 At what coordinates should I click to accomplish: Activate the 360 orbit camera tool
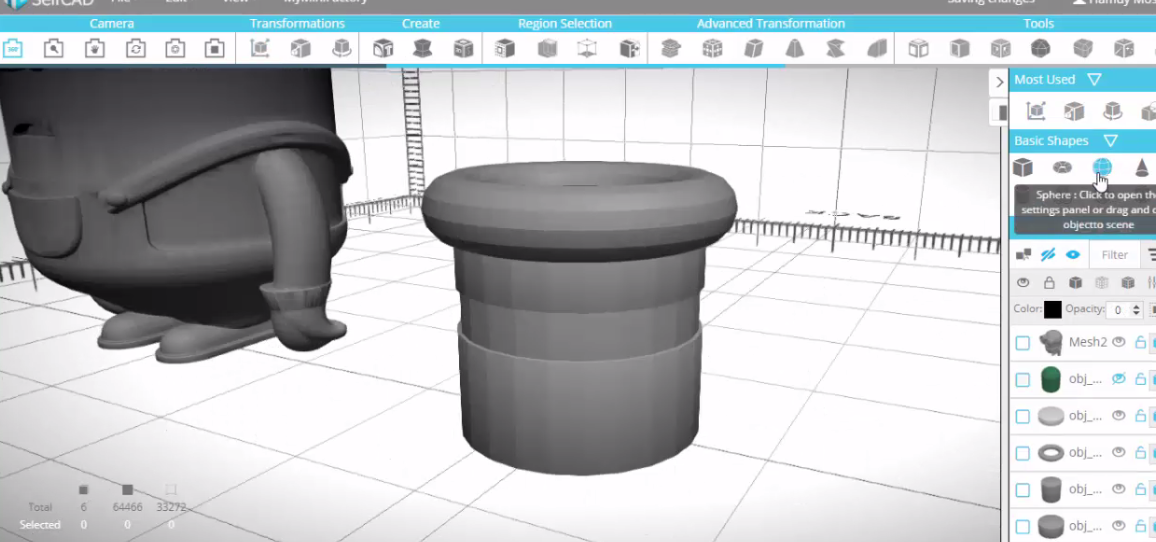[x=13, y=49]
